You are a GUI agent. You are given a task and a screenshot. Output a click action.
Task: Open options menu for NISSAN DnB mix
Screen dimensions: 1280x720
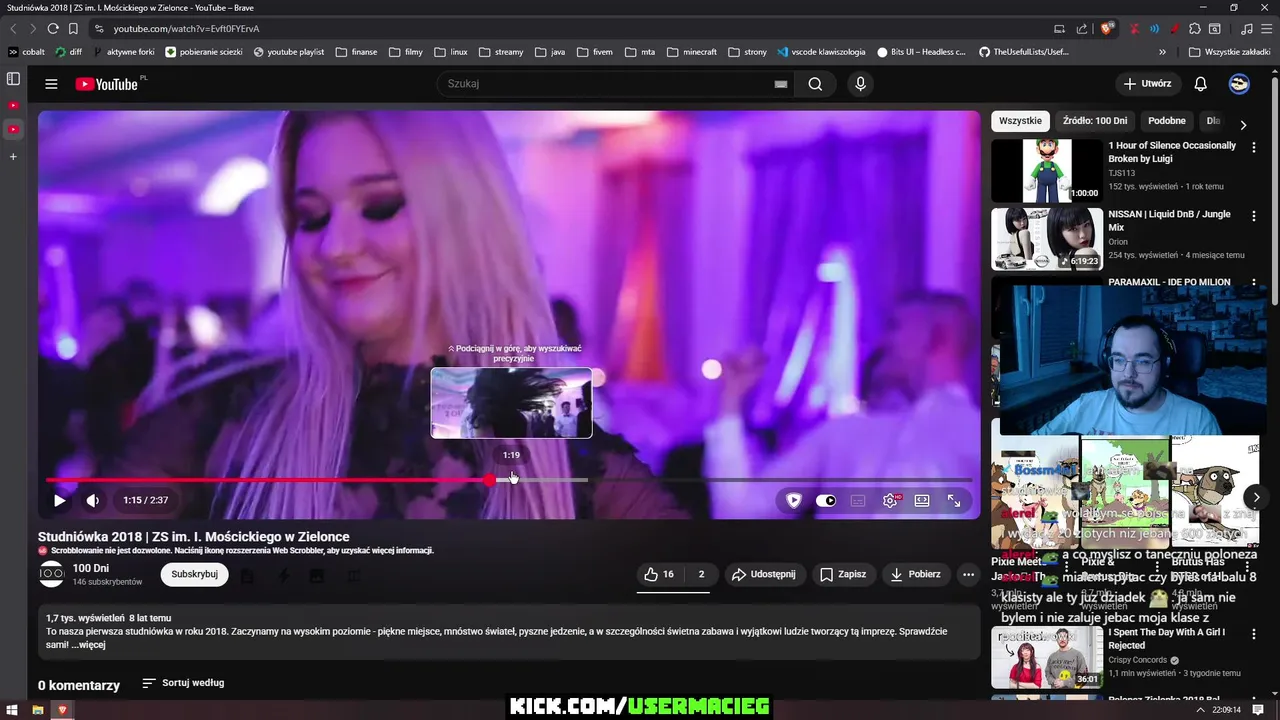pyautogui.click(x=1253, y=216)
